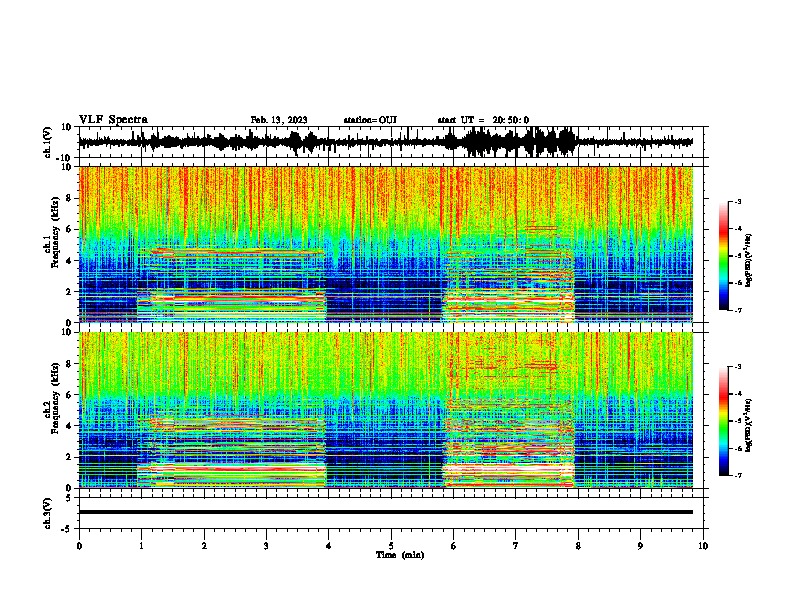Click the "-5" tick on ch.2 colorbar

point(737,421)
